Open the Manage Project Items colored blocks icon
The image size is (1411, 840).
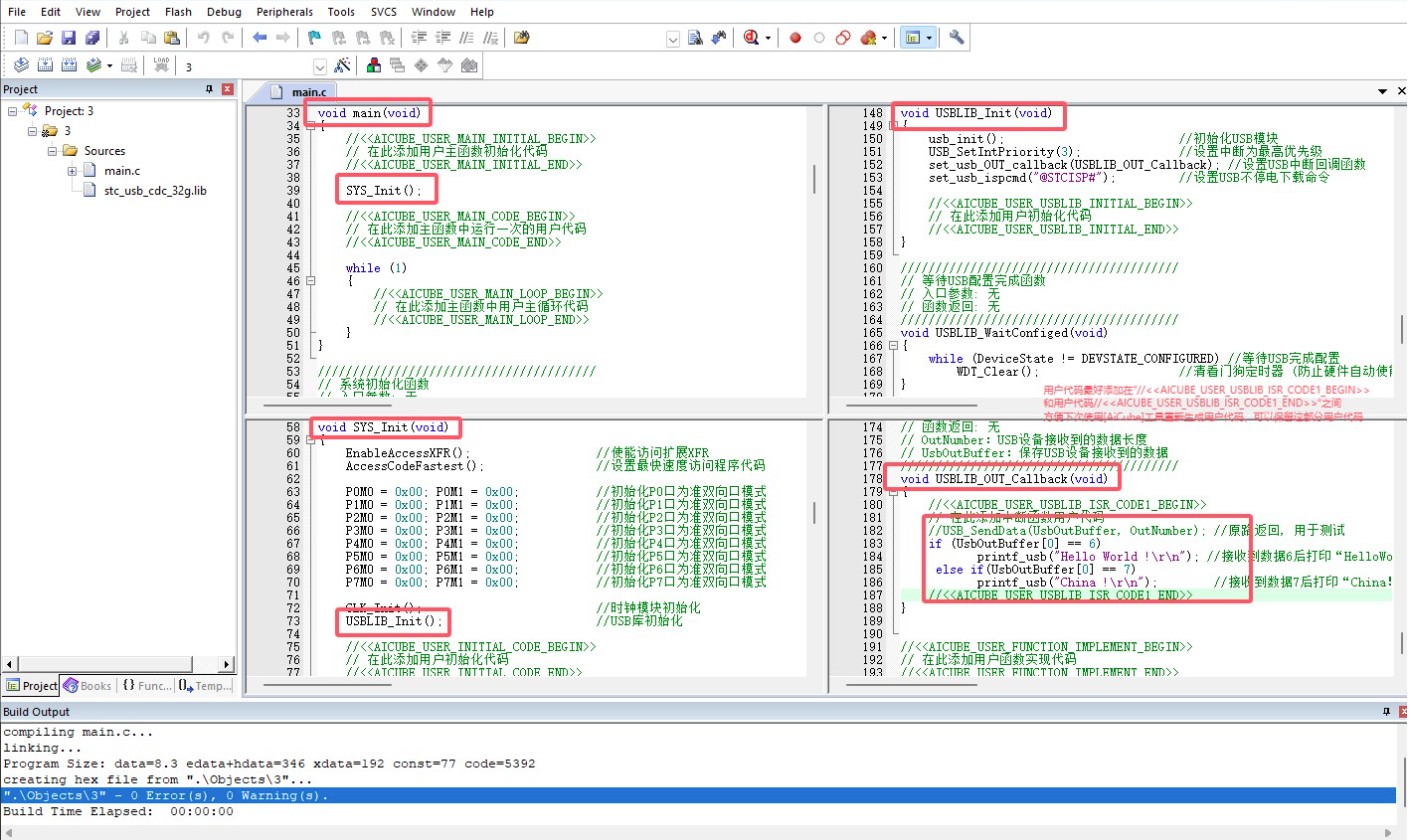tap(373, 66)
